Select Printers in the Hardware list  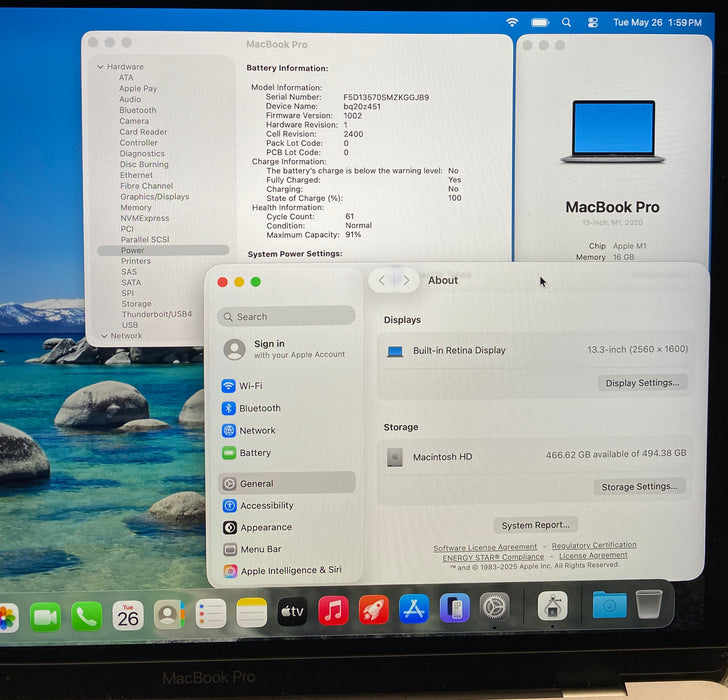[x=136, y=261]
